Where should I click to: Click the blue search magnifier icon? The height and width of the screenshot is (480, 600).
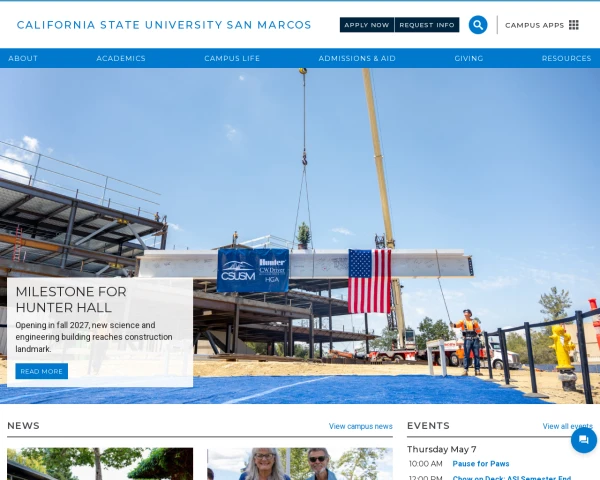click(478, 25)
